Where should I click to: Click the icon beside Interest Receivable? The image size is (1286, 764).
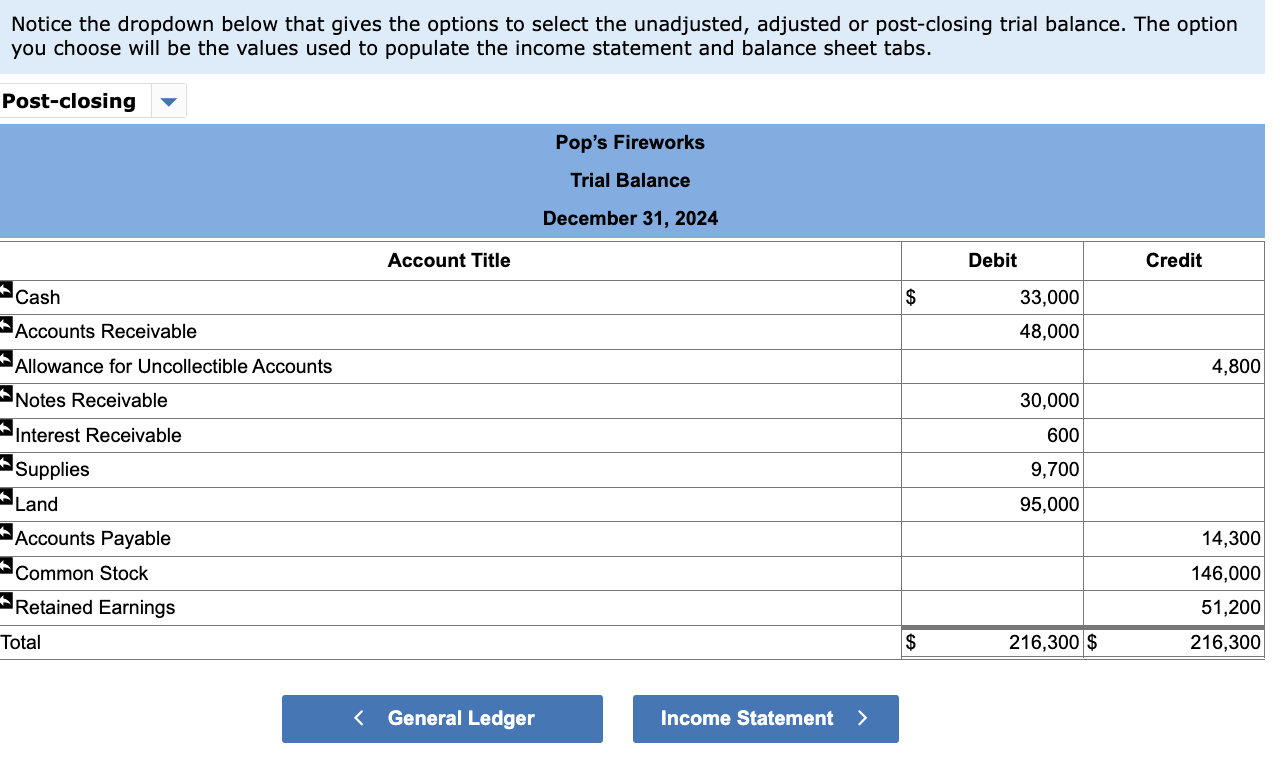[4, 428]
